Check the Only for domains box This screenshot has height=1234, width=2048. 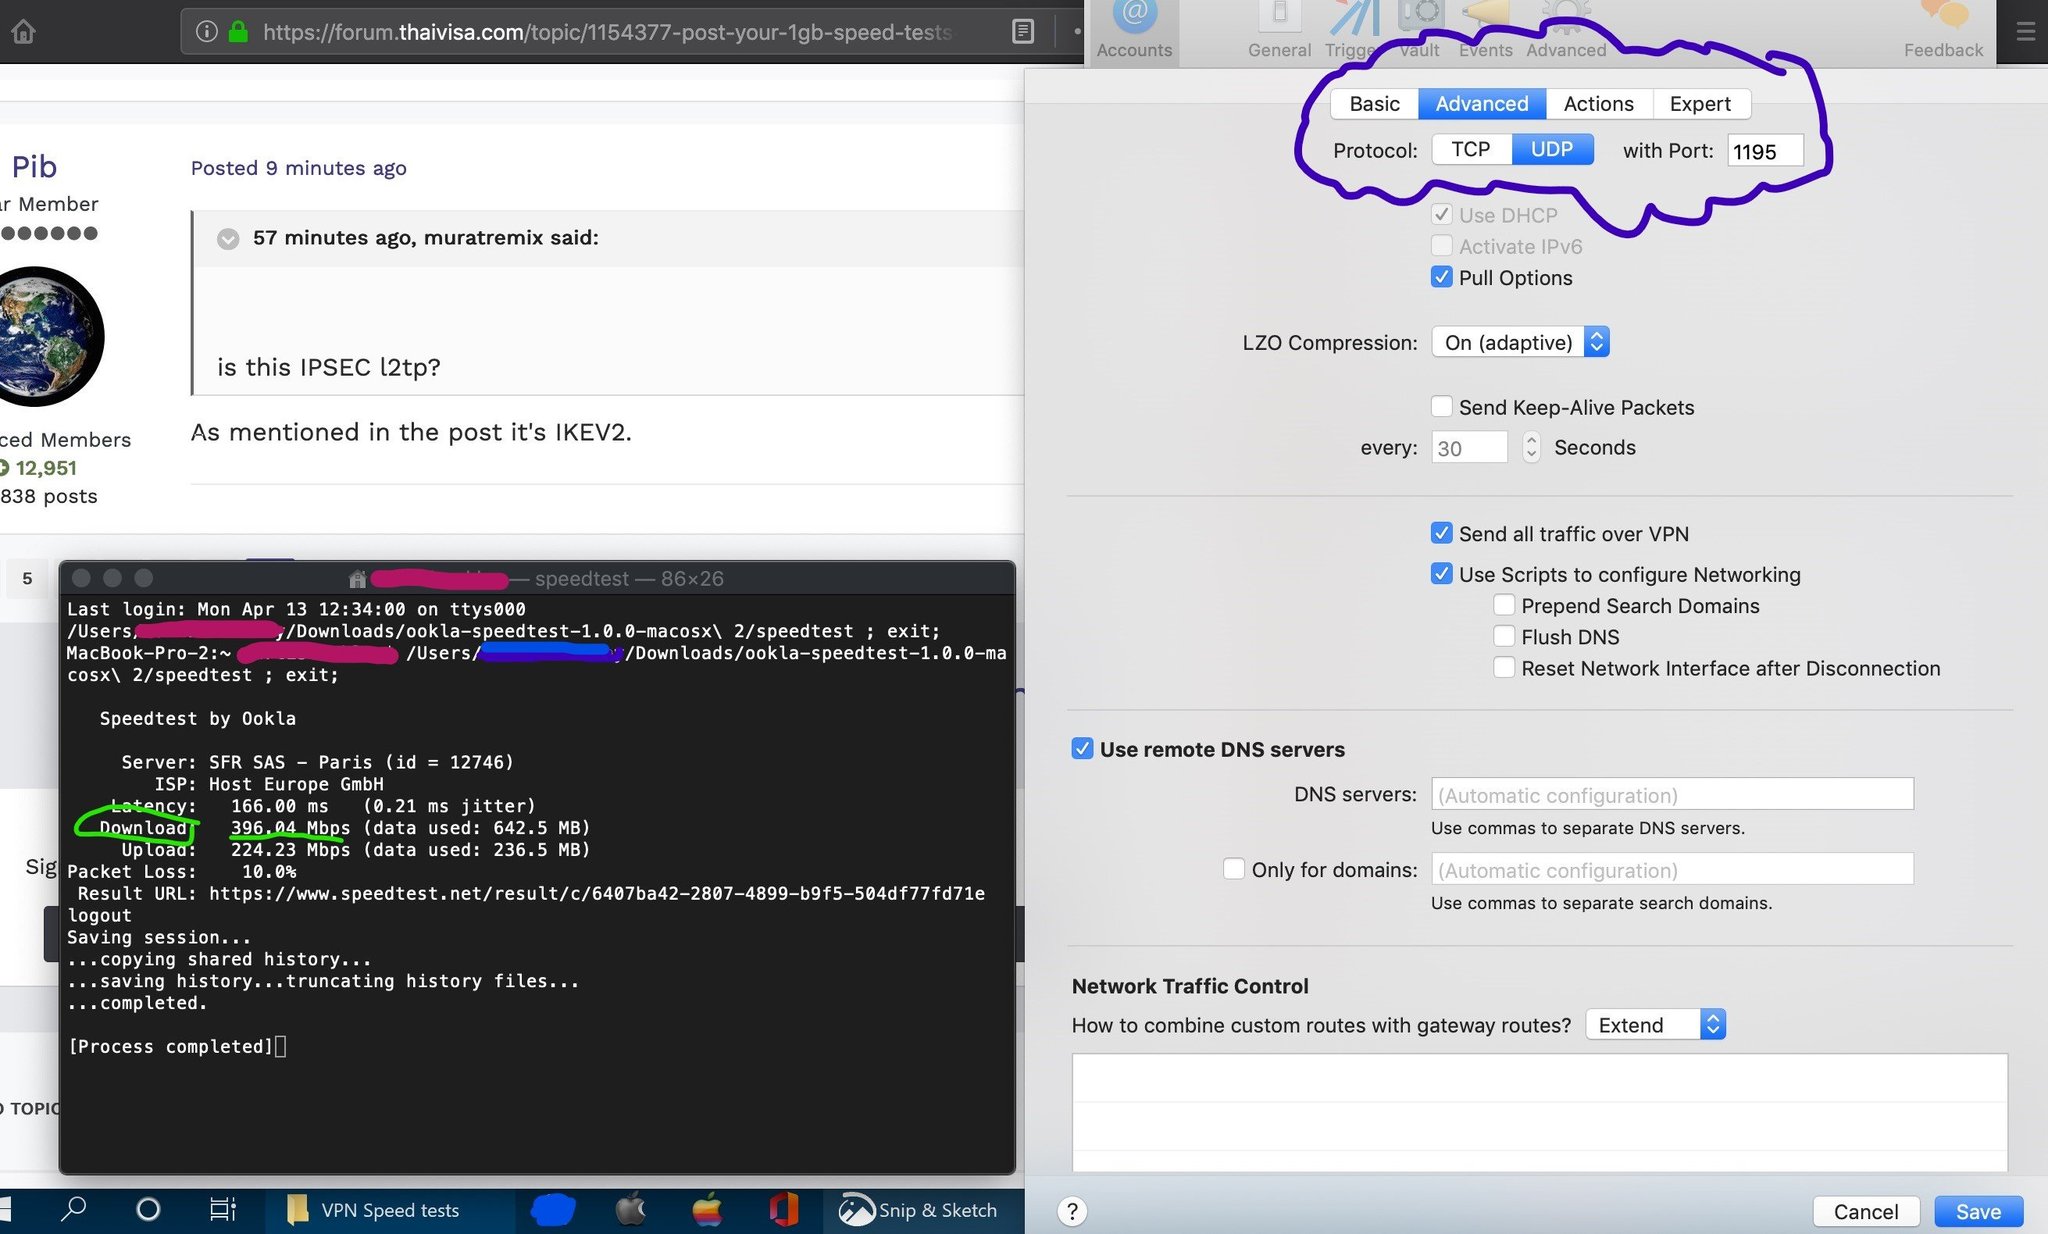coord(1234,868)
